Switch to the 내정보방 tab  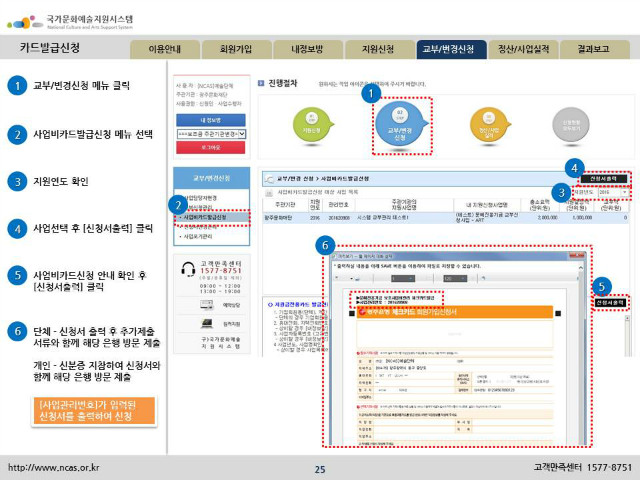307,50
